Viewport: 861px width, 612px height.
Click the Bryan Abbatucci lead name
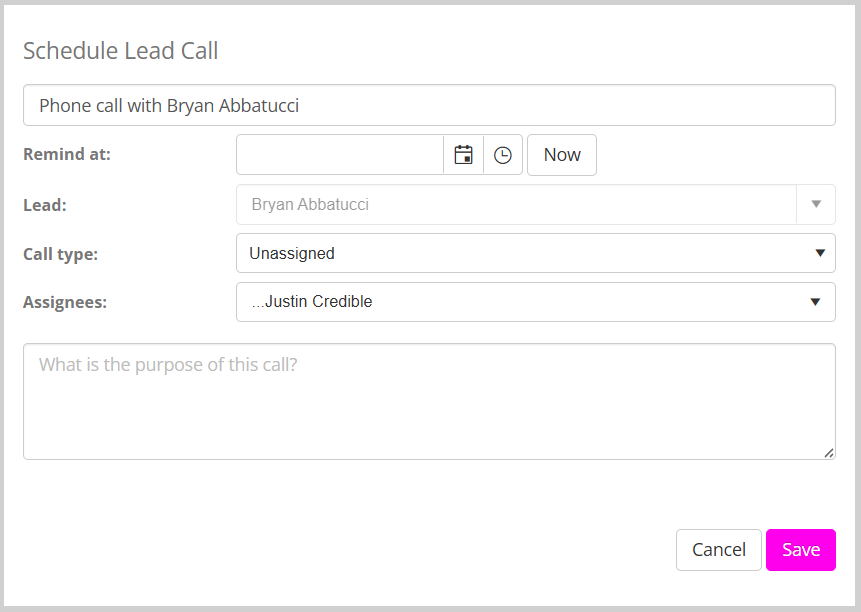click(x=310, y=204)
